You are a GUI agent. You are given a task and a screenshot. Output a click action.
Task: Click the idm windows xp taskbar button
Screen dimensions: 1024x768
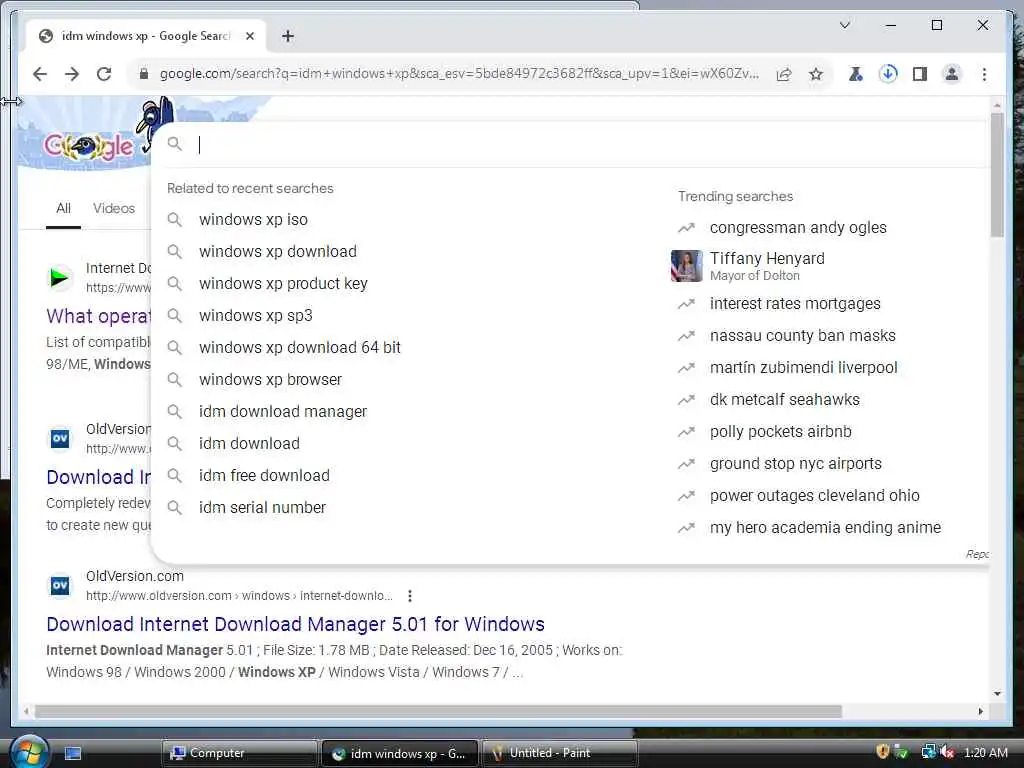[400, 753]
